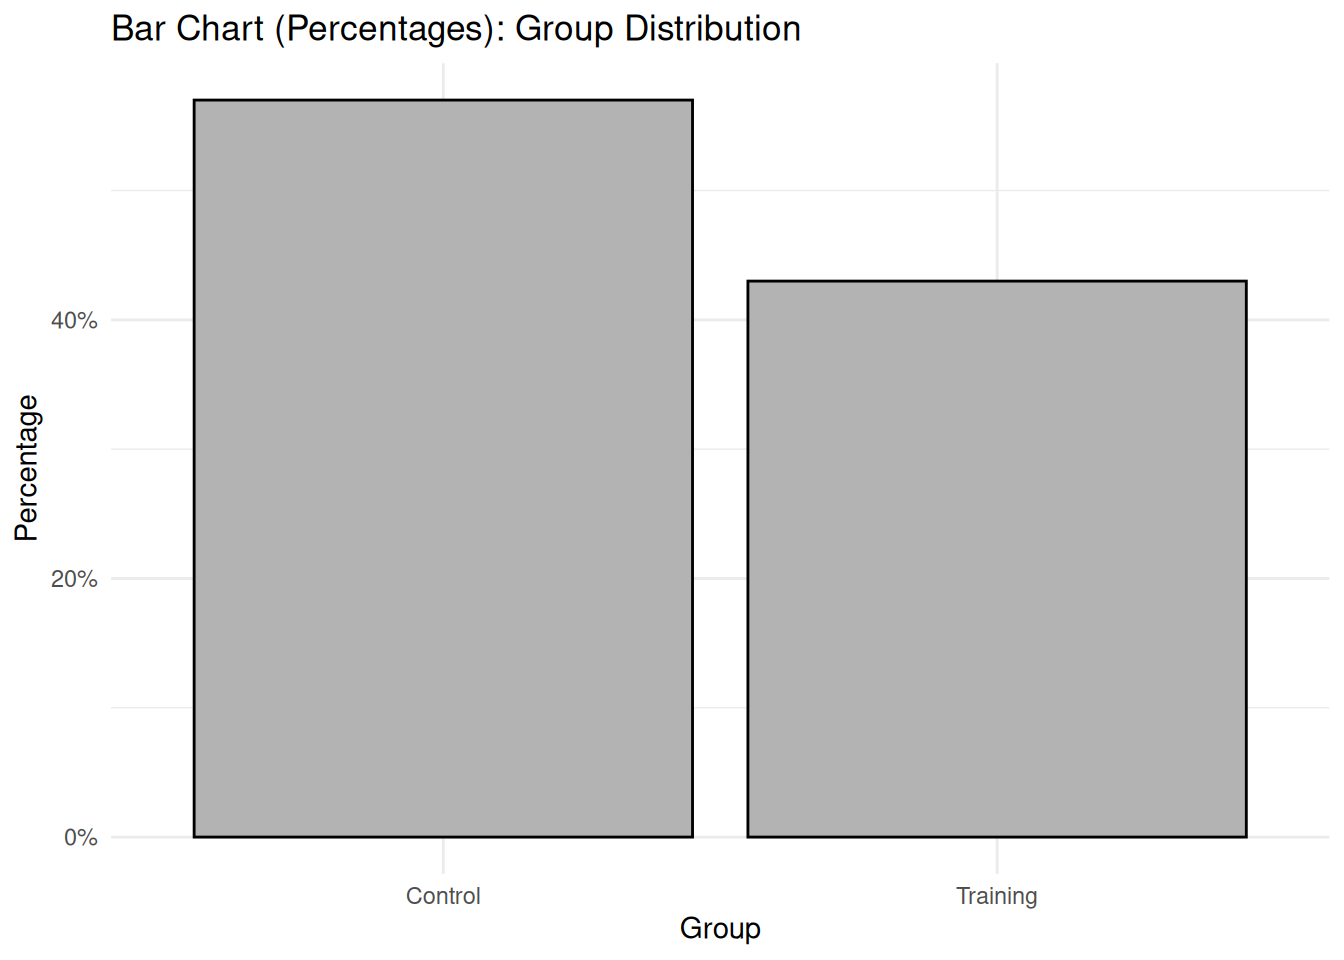This screenshot has height=960, width=1344.
Task: Click the chart title about Group Distribution
Action: 456,29
